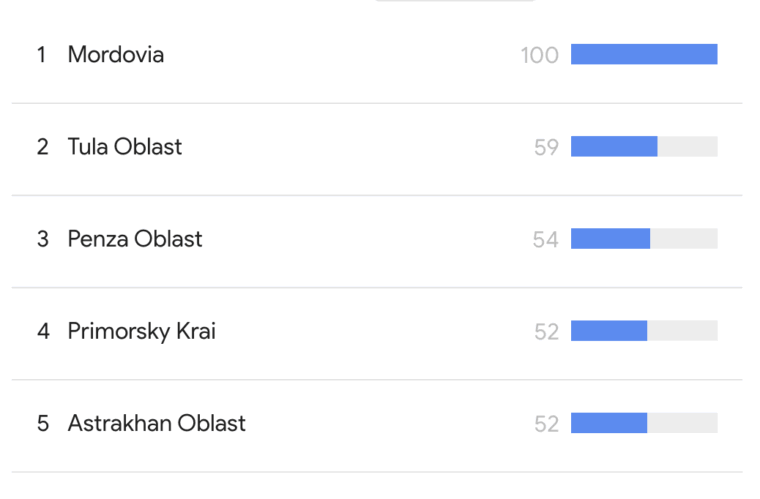Open Primorsky Krai region entry
The height and width of the screenshot is (499, 760).
pyautogui.click(x=141, y=331)
